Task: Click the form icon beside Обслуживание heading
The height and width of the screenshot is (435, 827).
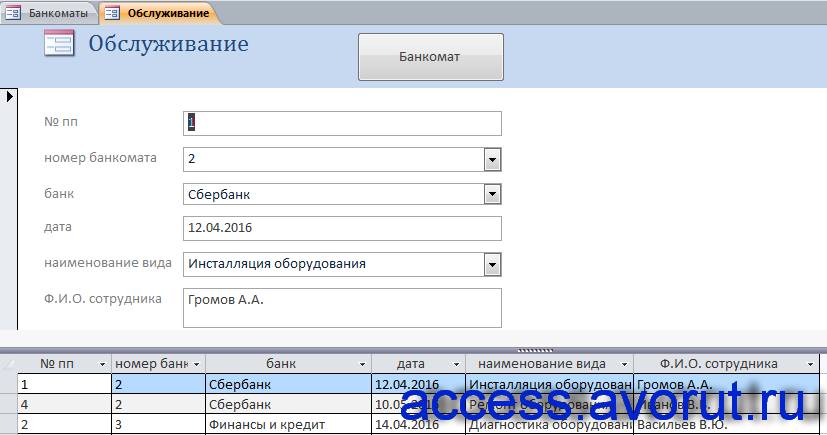Action: (59, 43)
